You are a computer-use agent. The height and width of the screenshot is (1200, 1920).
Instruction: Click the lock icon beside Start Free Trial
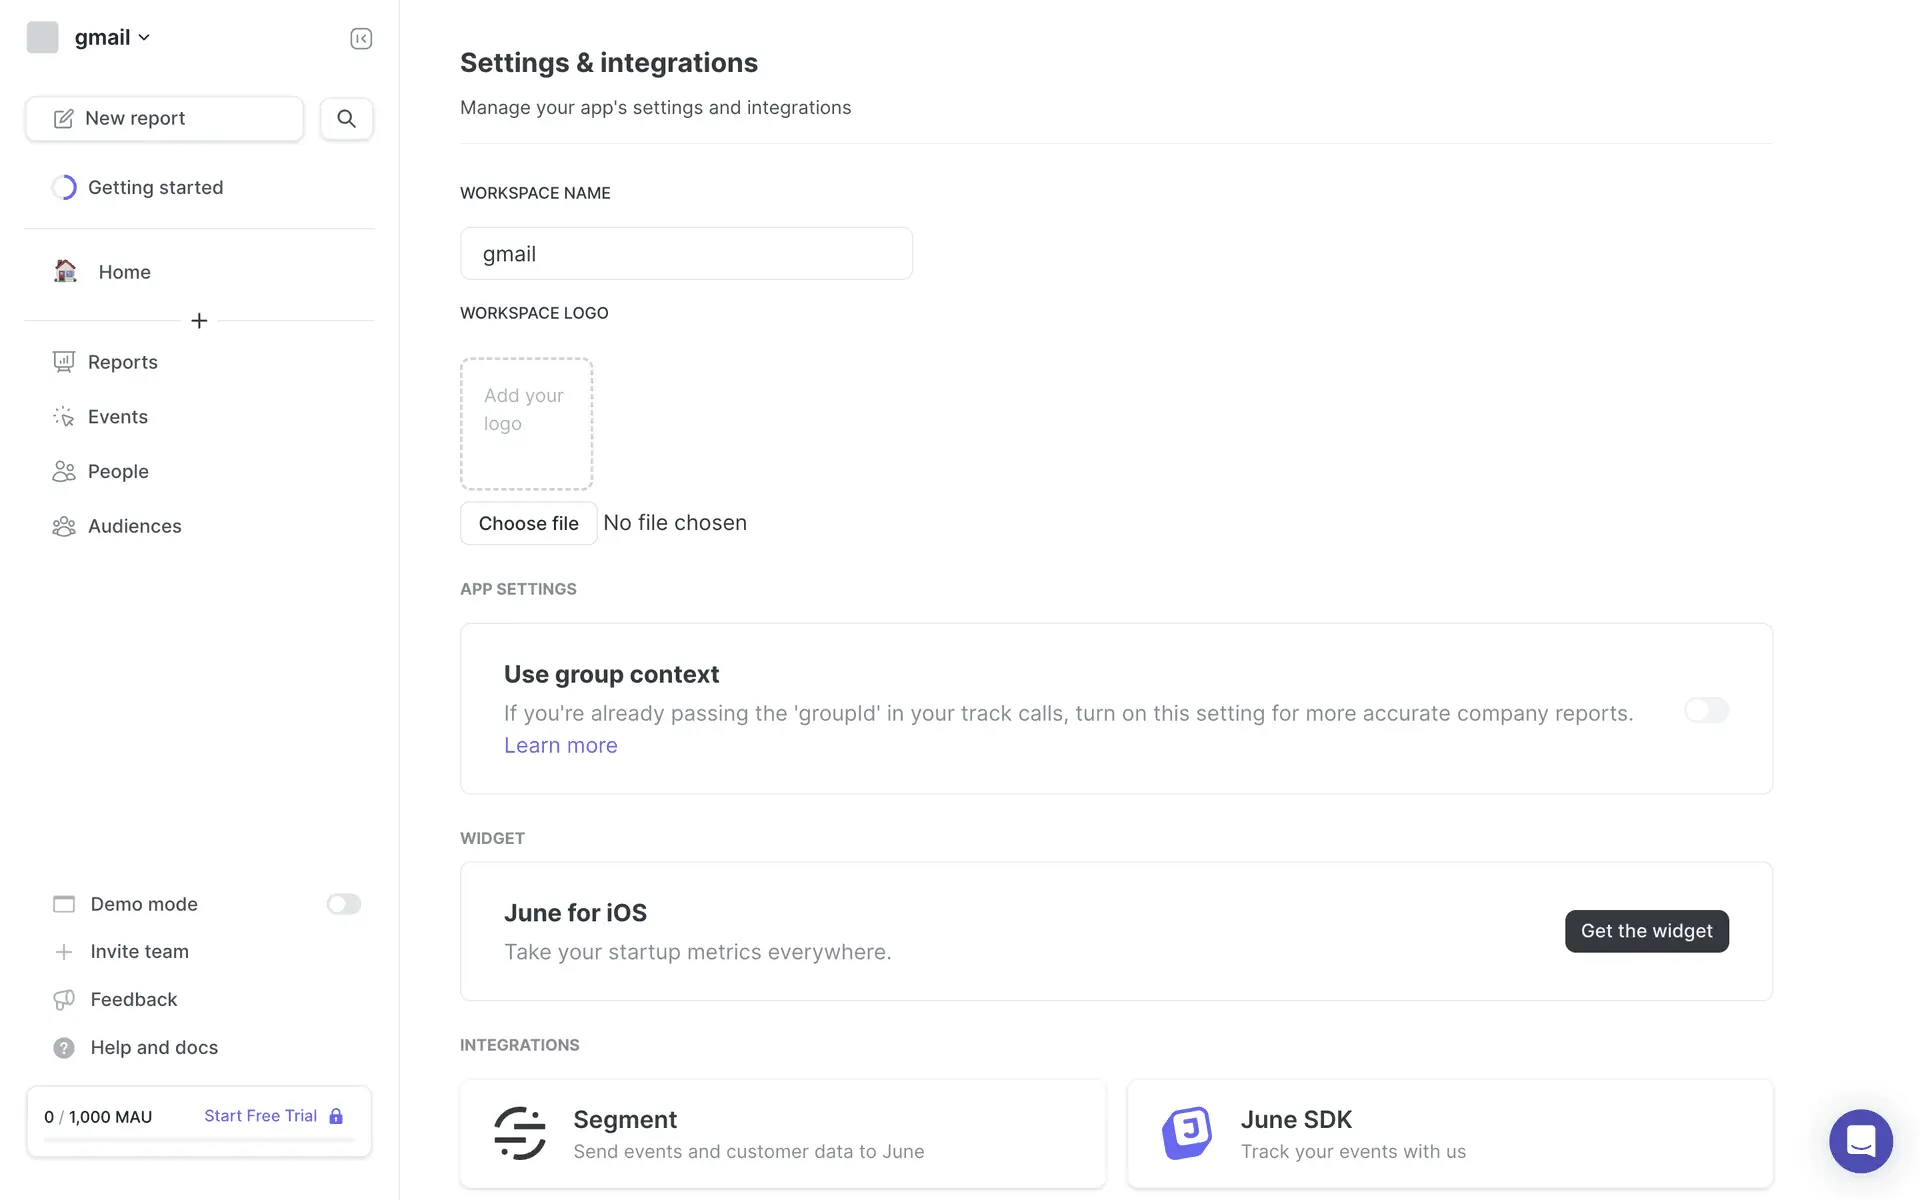pyautogui.click(x=336, y=1116)
